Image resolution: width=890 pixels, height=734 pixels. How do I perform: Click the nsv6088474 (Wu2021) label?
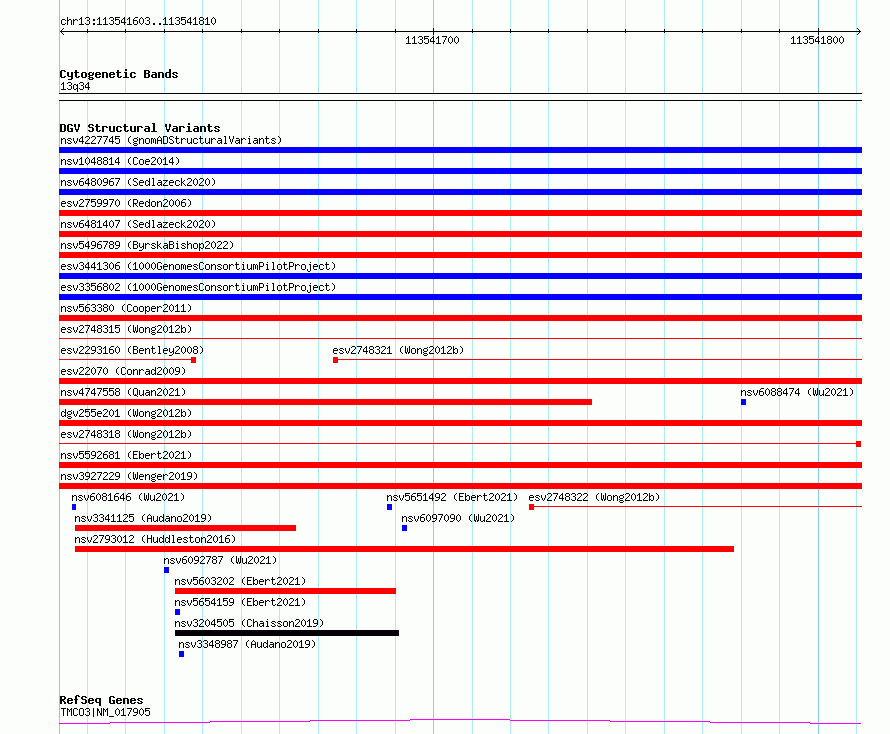coord(797,392)
